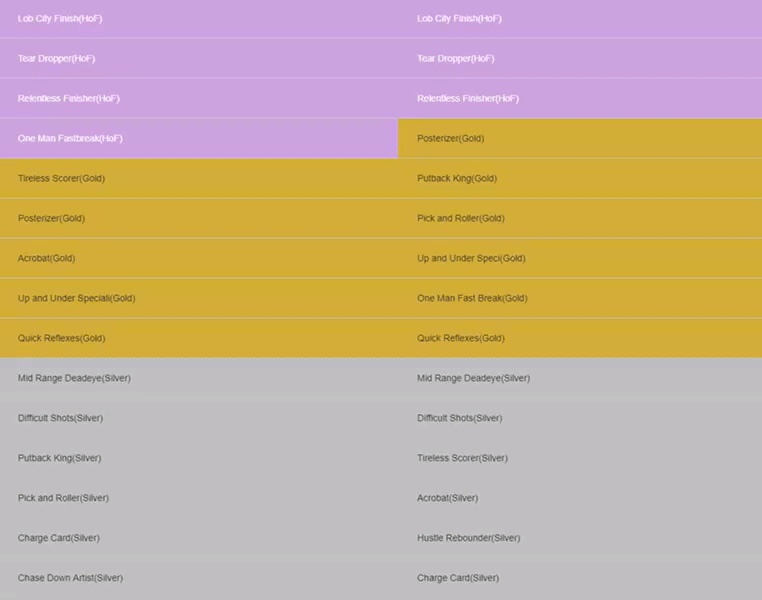Select right Quick Reflexes(Gold) row

point(580,338)
